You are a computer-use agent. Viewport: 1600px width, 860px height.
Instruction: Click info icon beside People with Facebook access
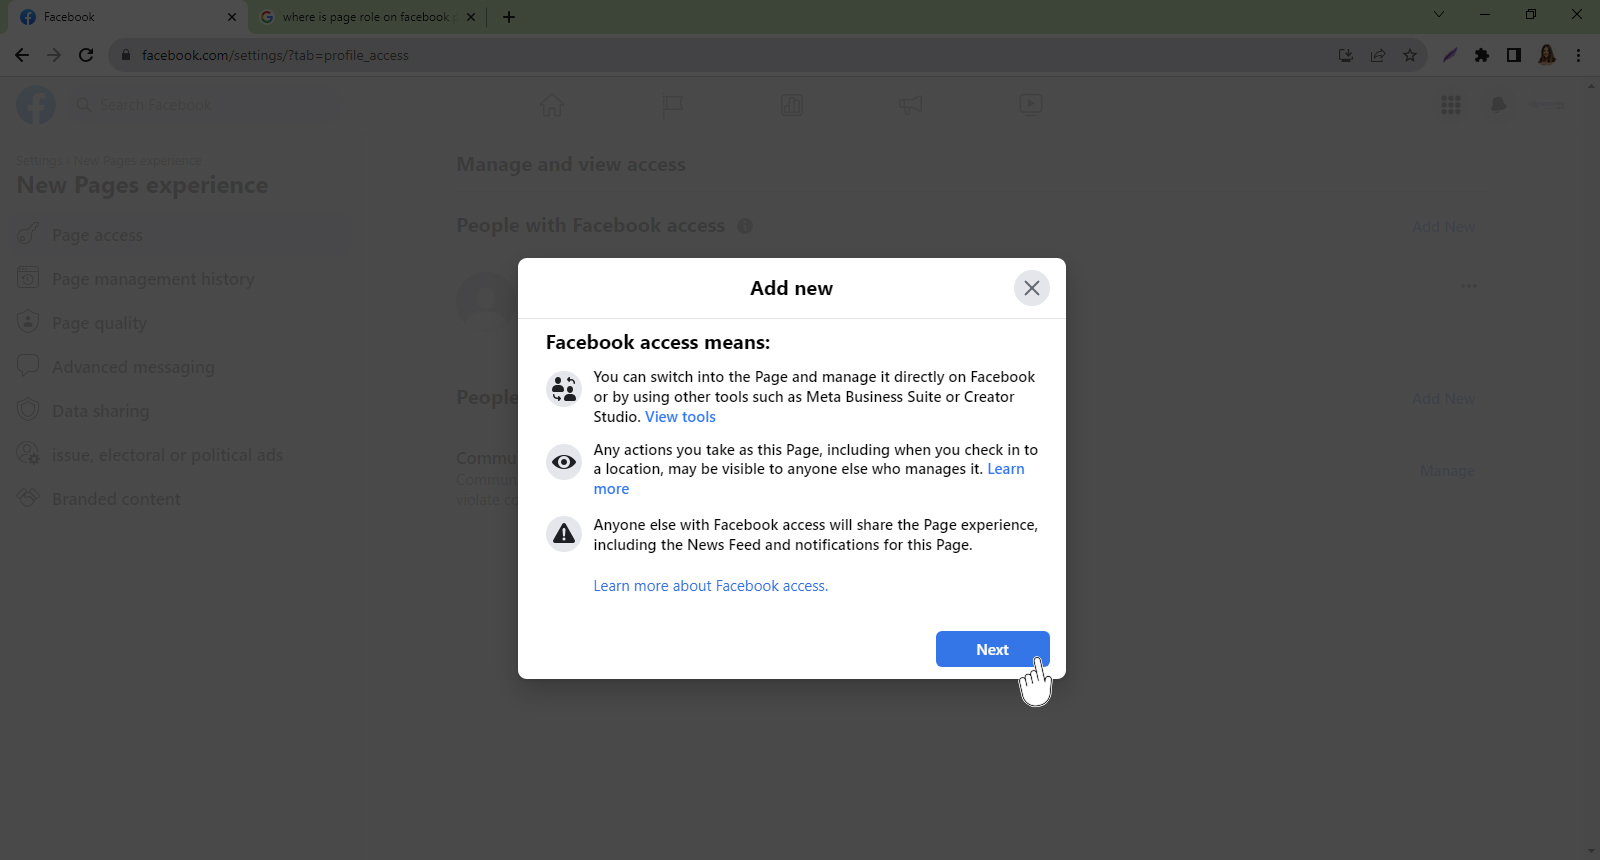coord(745,226)
